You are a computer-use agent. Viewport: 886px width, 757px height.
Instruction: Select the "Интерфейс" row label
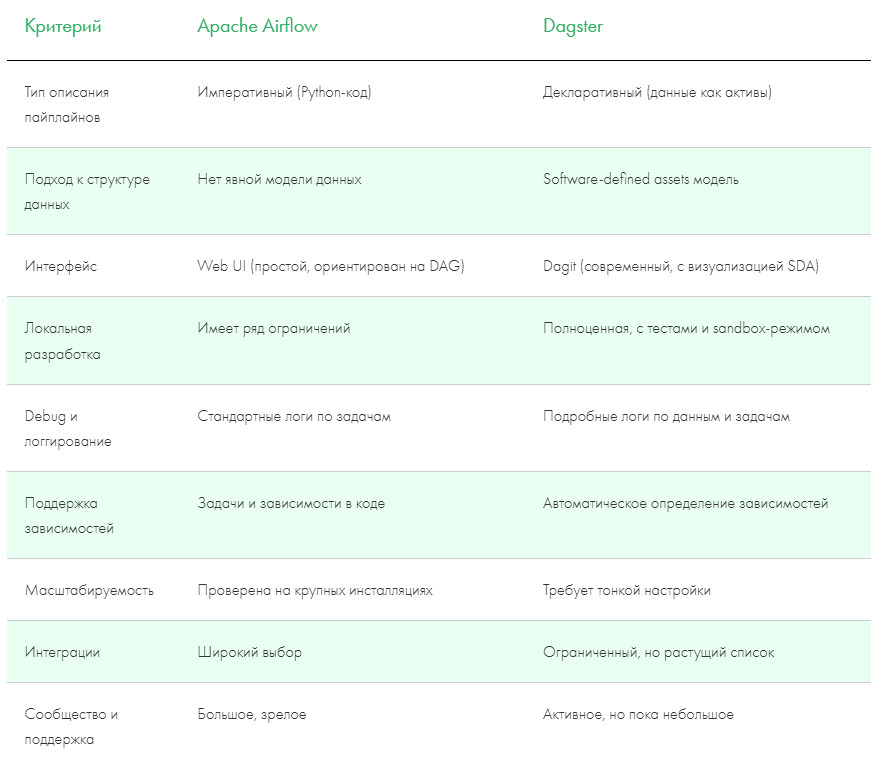tap(61, 266)
